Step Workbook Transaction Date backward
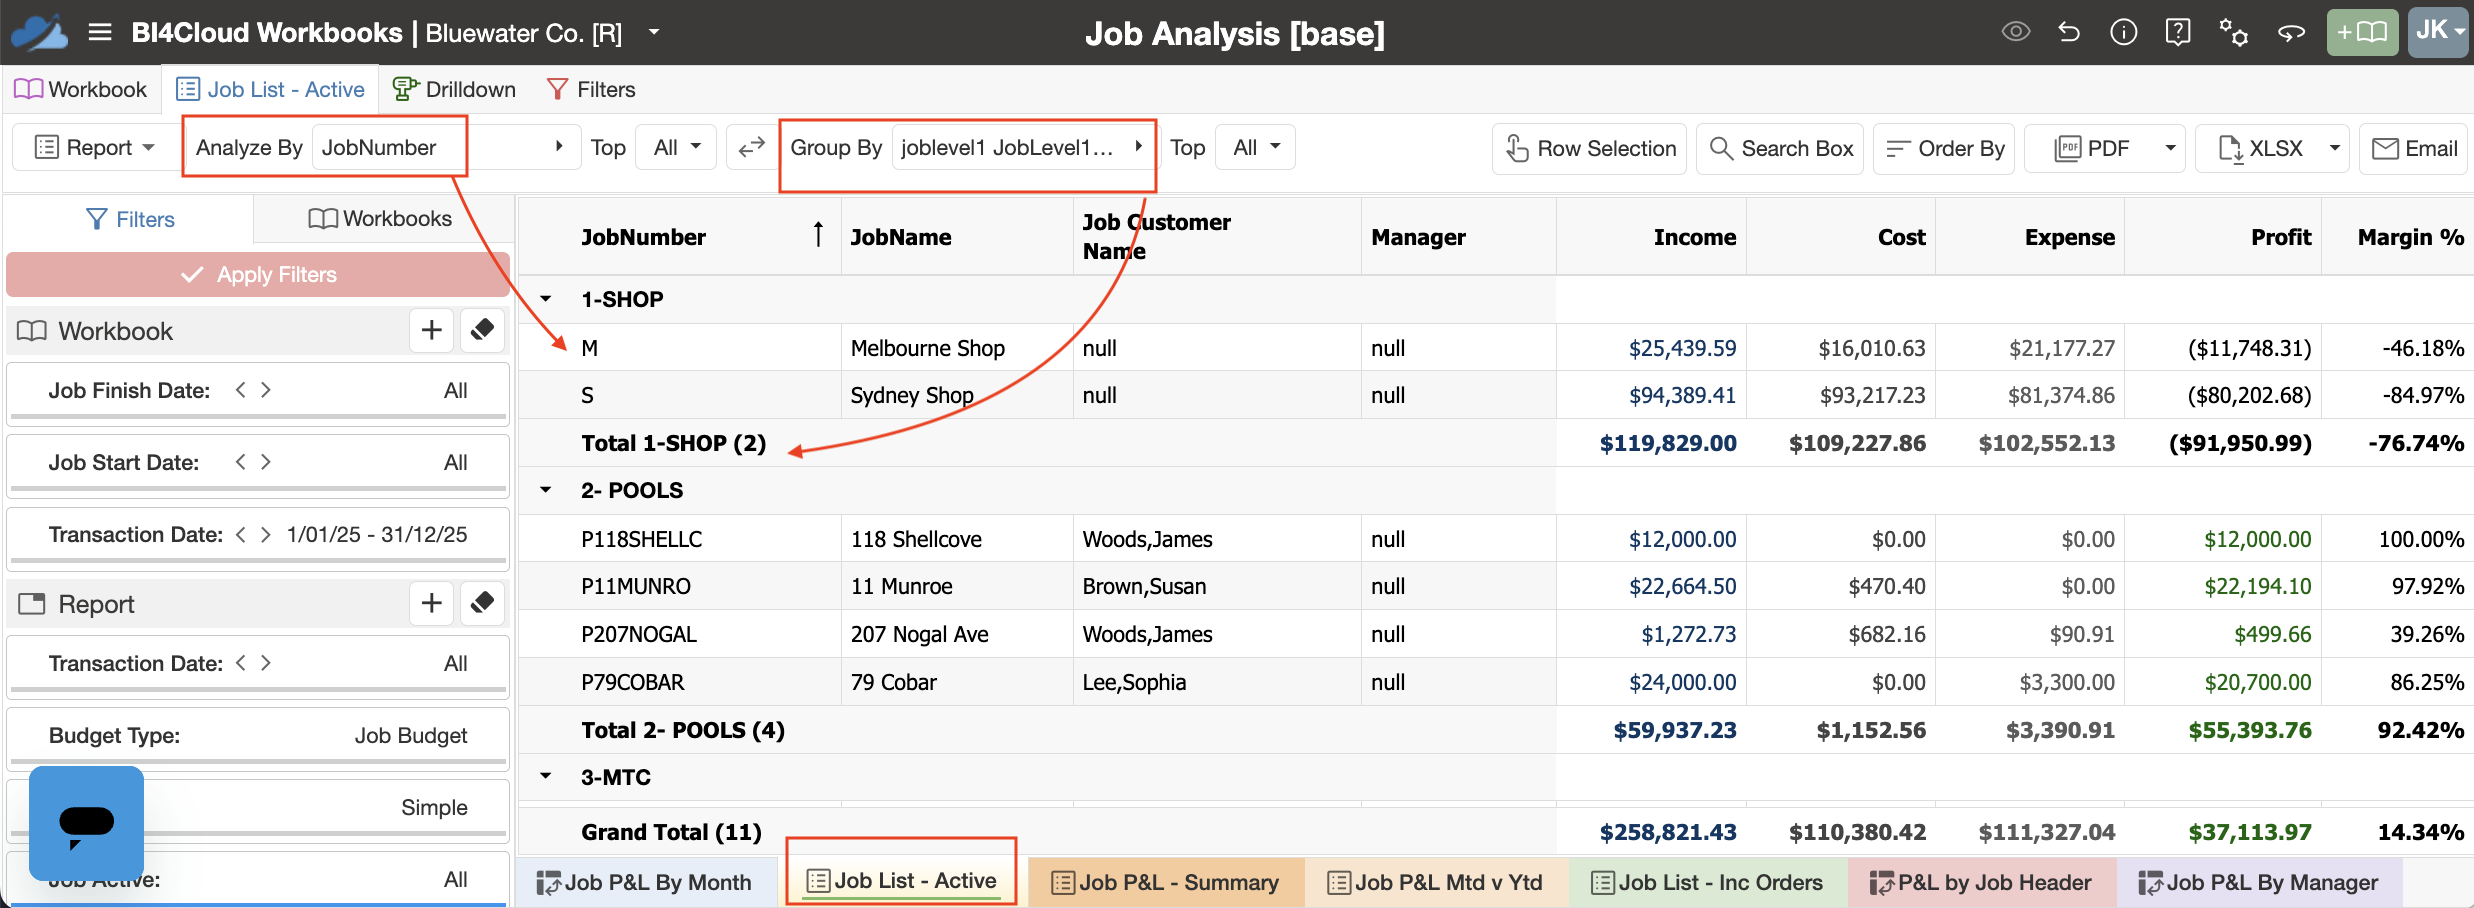This screenshot has height=908, width=2474. tap(240, 535)
